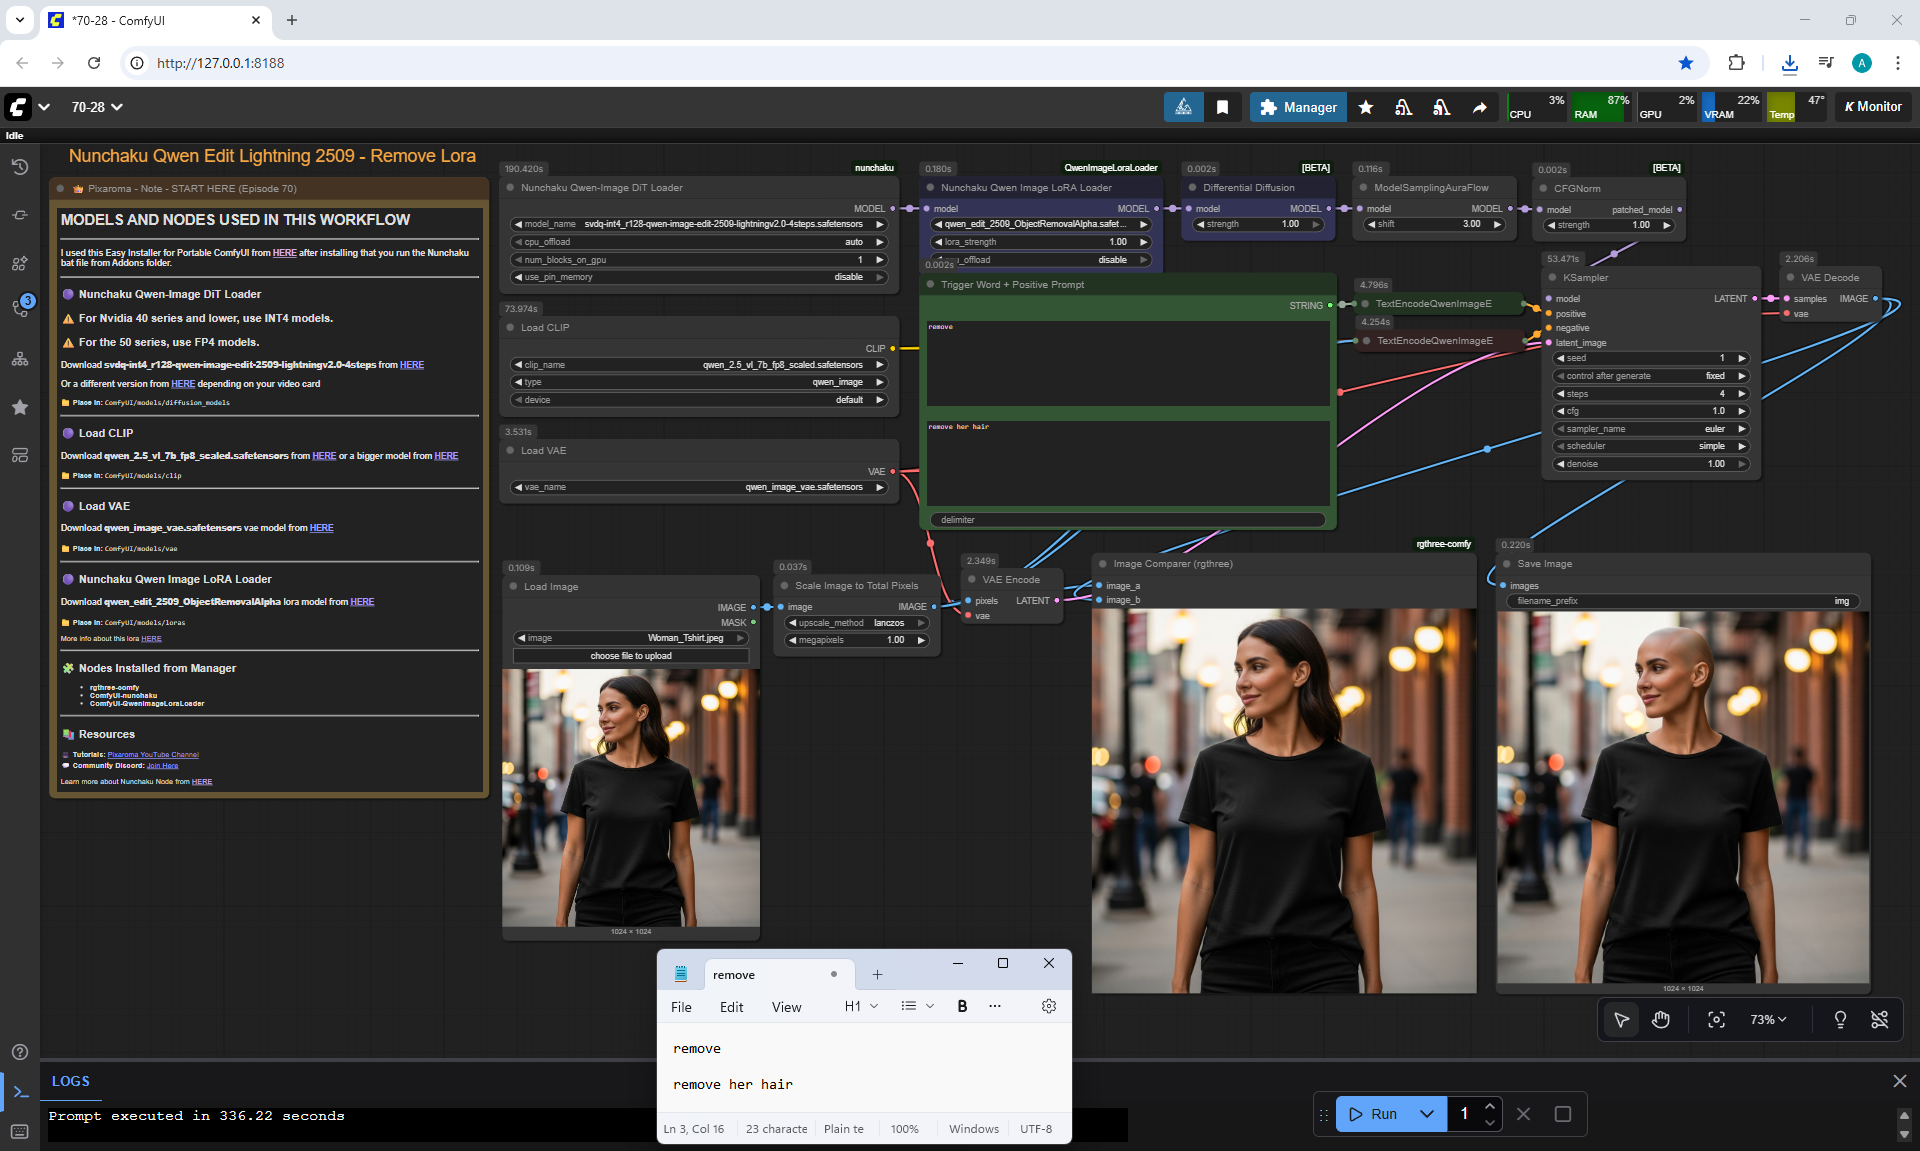Open the help question mark icon
This screenshot has width=1920, height=1151.
(20, 1052)
